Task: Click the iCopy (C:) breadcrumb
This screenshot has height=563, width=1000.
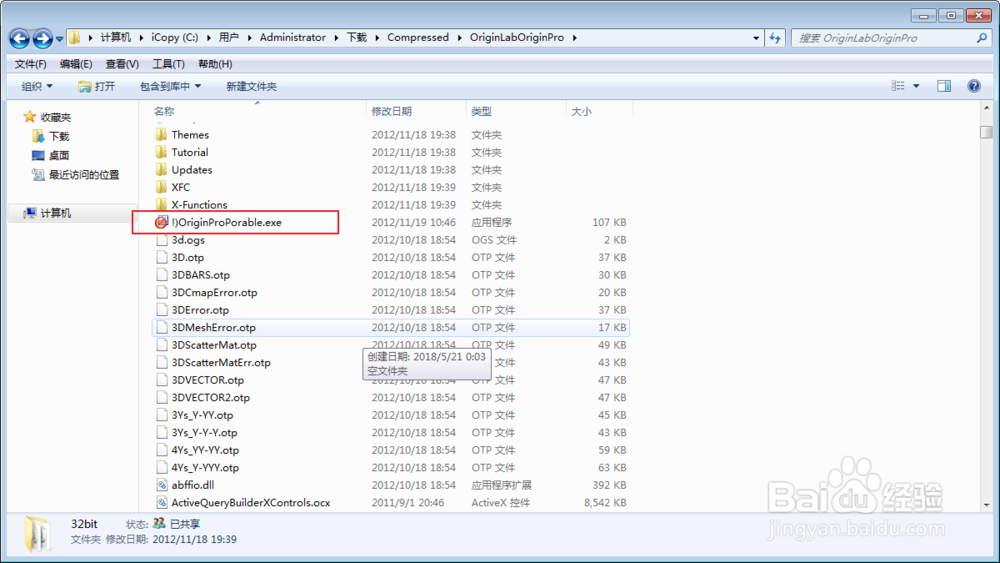Action: coord(175,38)
